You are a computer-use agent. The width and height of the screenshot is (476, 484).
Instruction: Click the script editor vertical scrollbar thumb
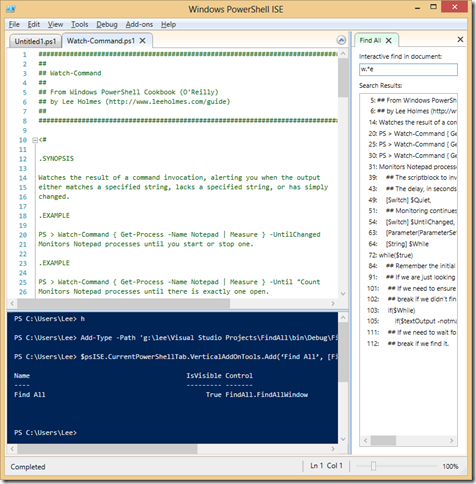pos(343,78)
